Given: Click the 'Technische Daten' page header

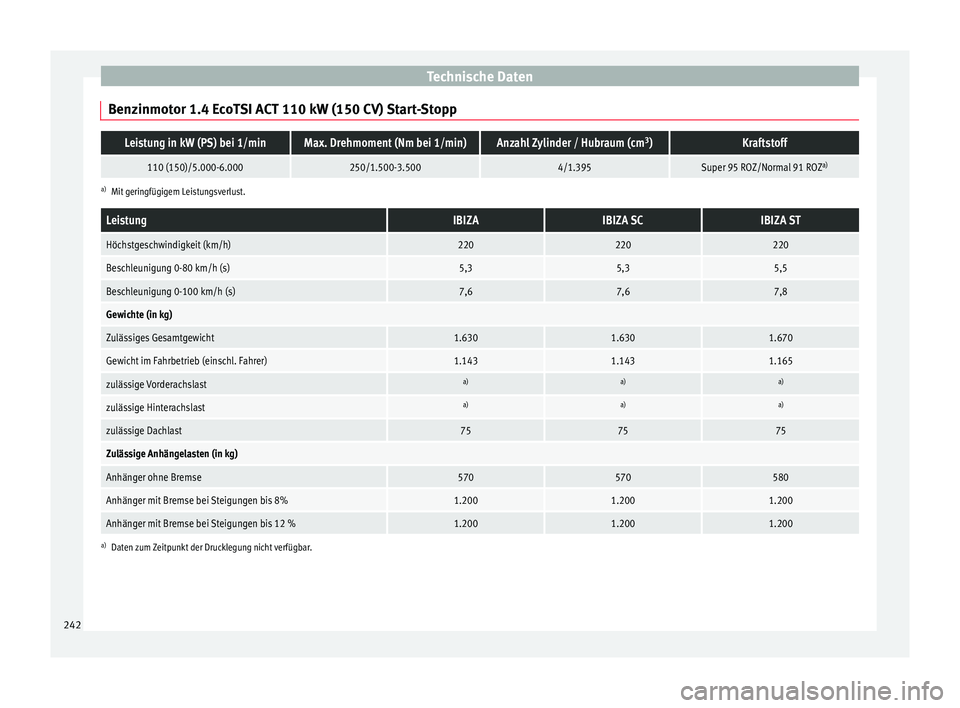Looking at the screenshot, I should tap(479, 77).
